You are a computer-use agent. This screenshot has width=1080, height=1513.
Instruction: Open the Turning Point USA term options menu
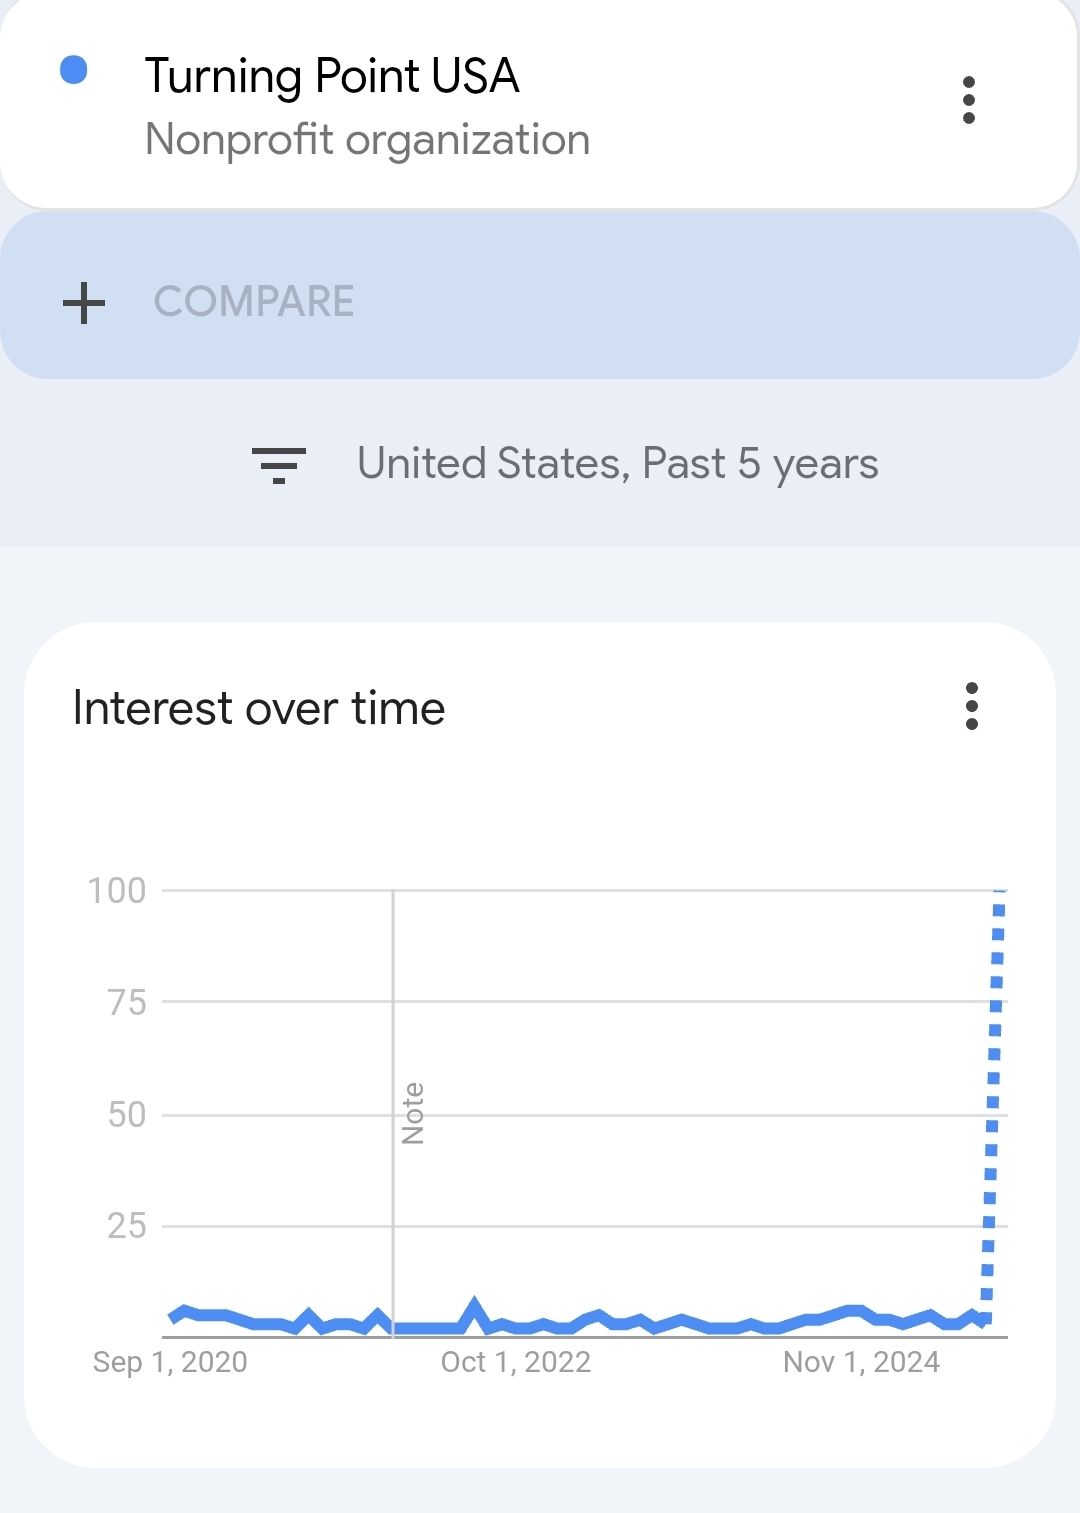tap(968, 100)
